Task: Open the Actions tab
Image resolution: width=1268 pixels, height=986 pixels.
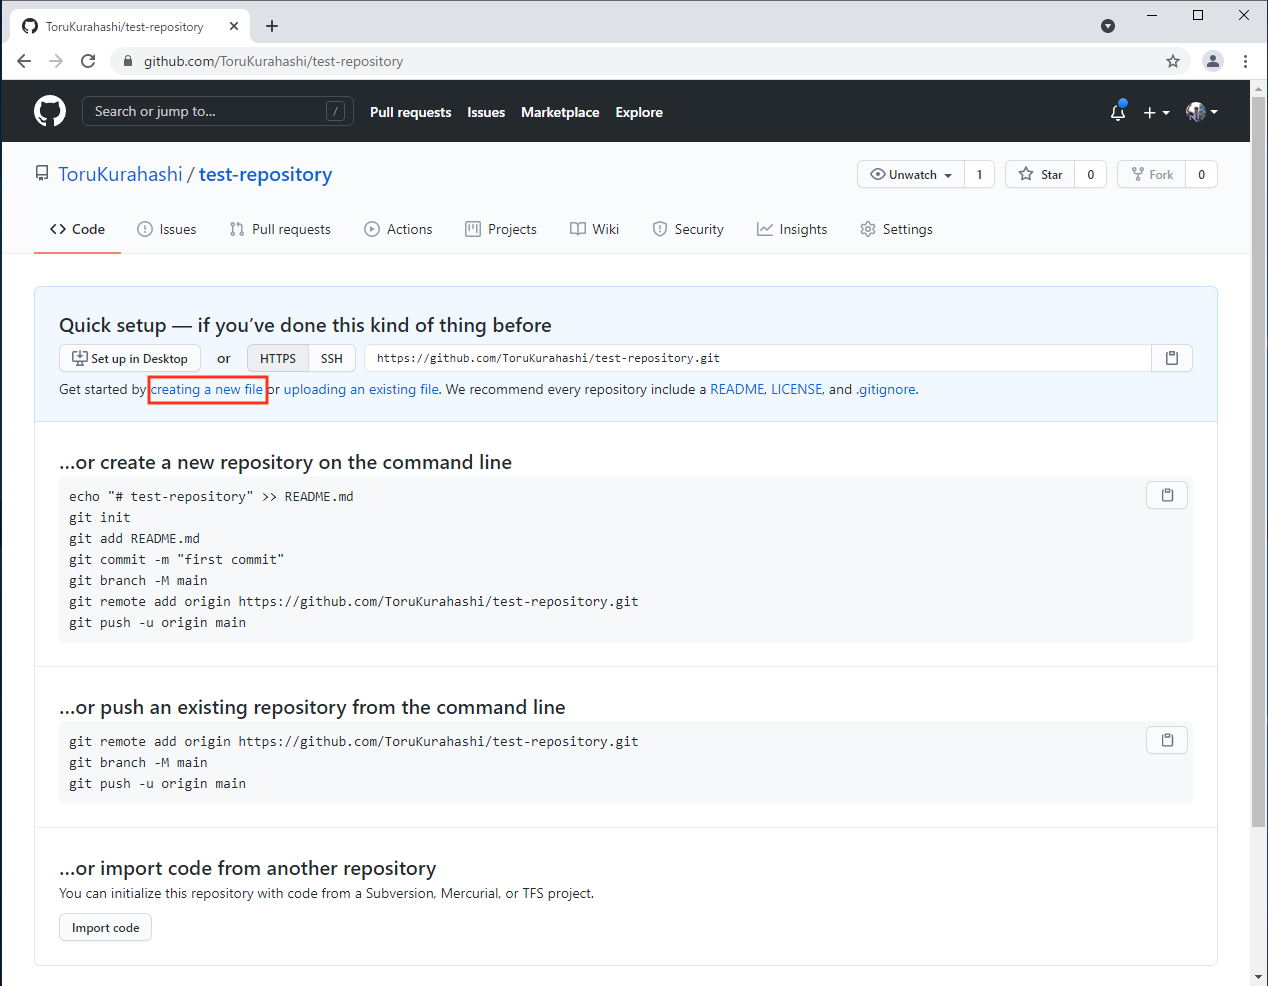Action: (x=398, y=229)
